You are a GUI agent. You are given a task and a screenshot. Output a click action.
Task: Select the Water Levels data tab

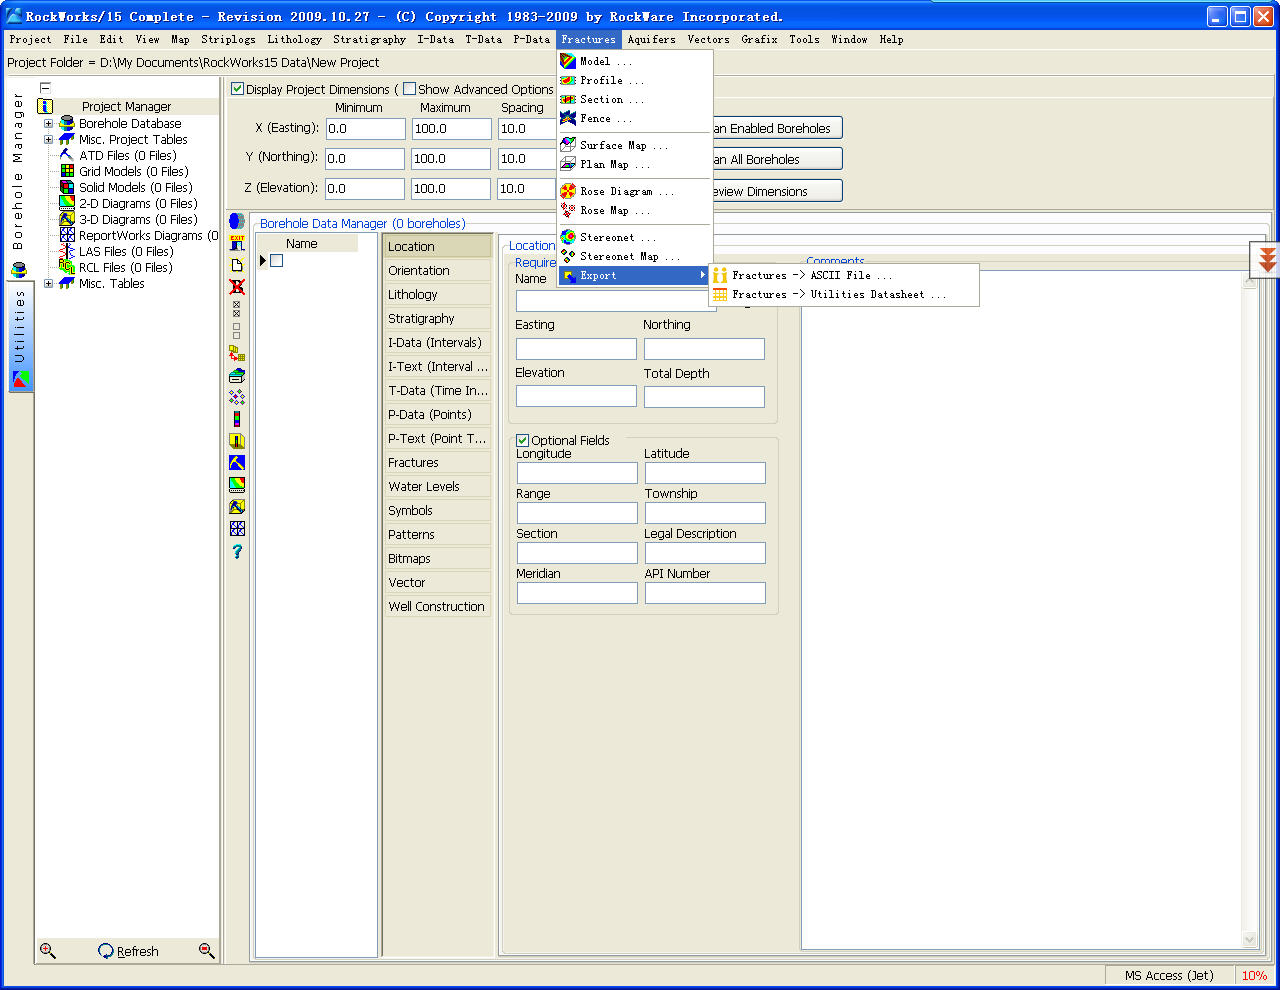(438, 486)
